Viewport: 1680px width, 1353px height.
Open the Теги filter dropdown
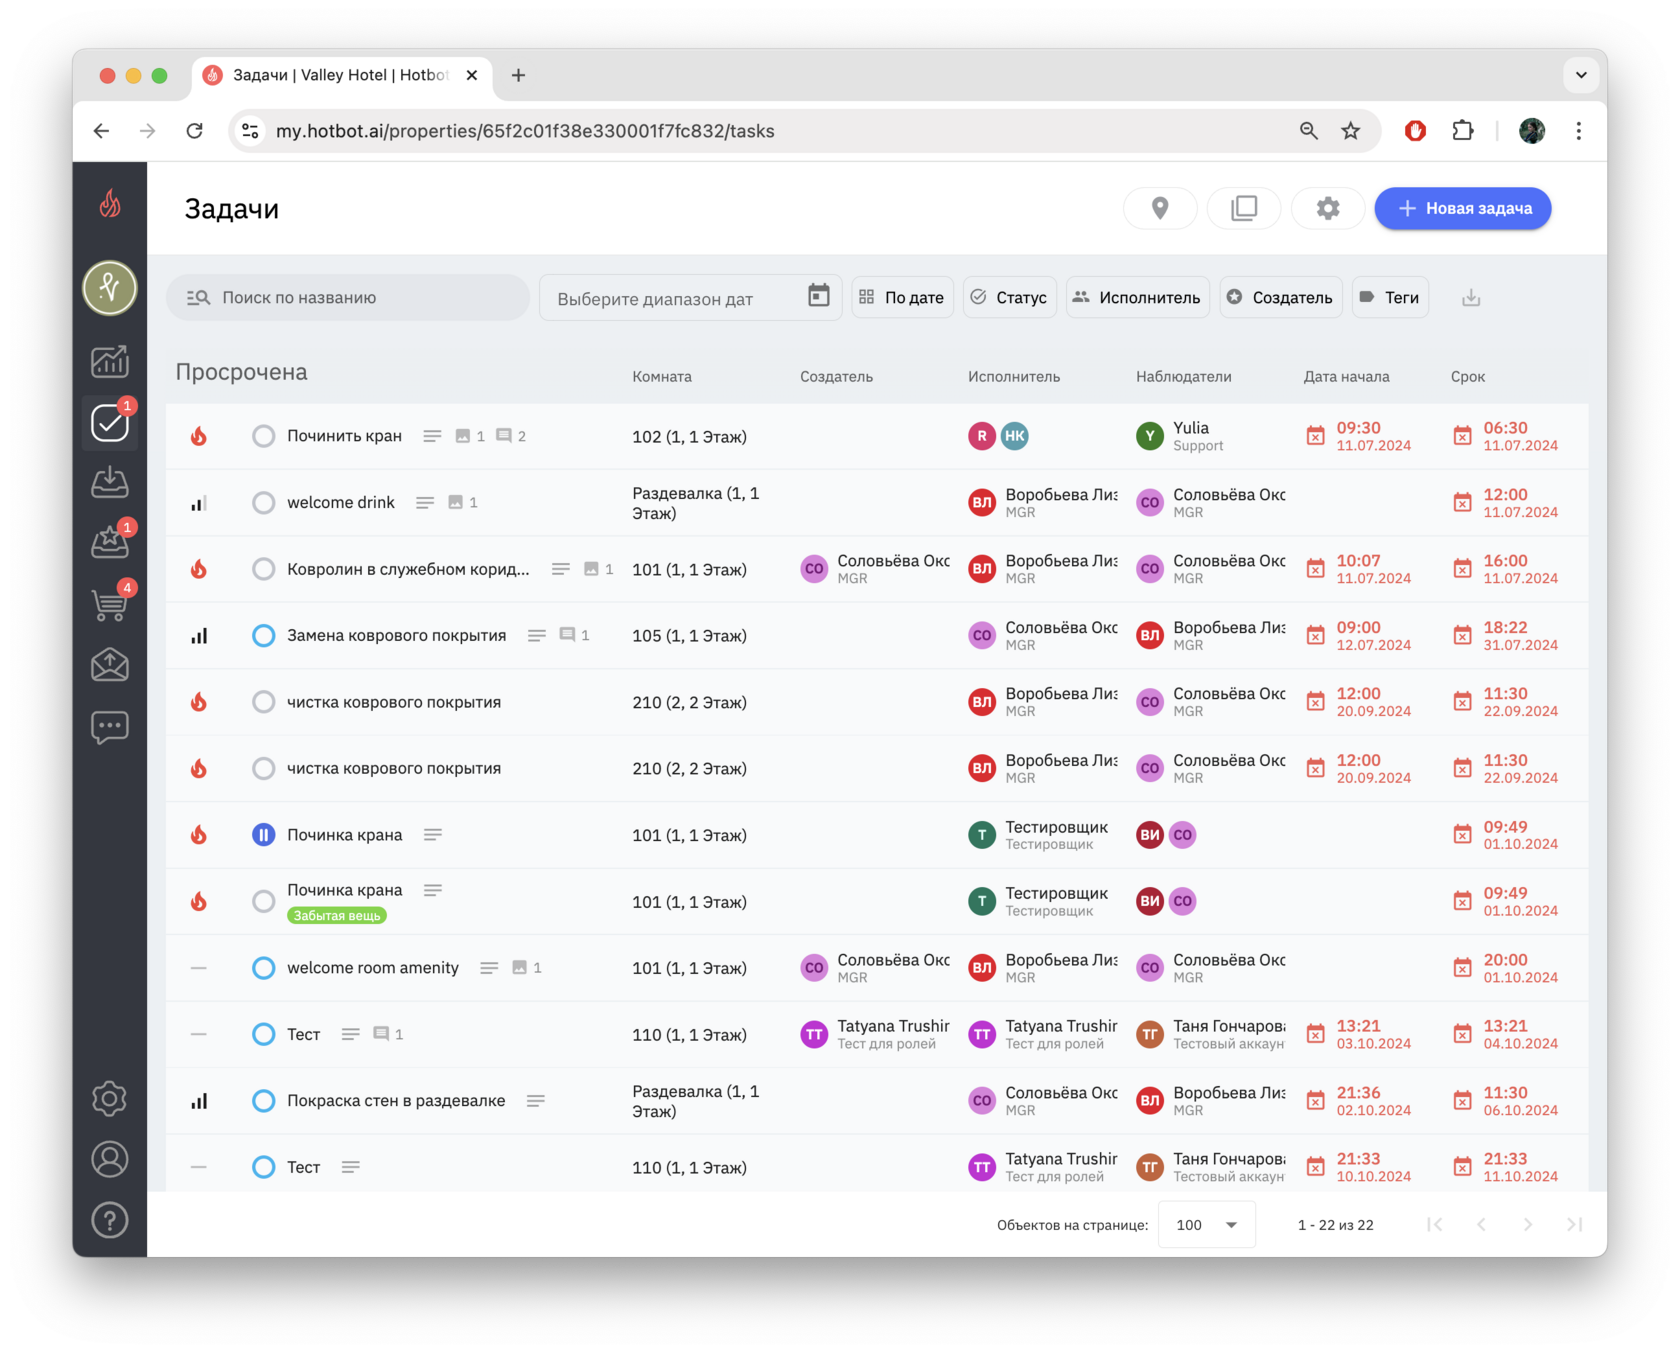tap(1390, 297)
